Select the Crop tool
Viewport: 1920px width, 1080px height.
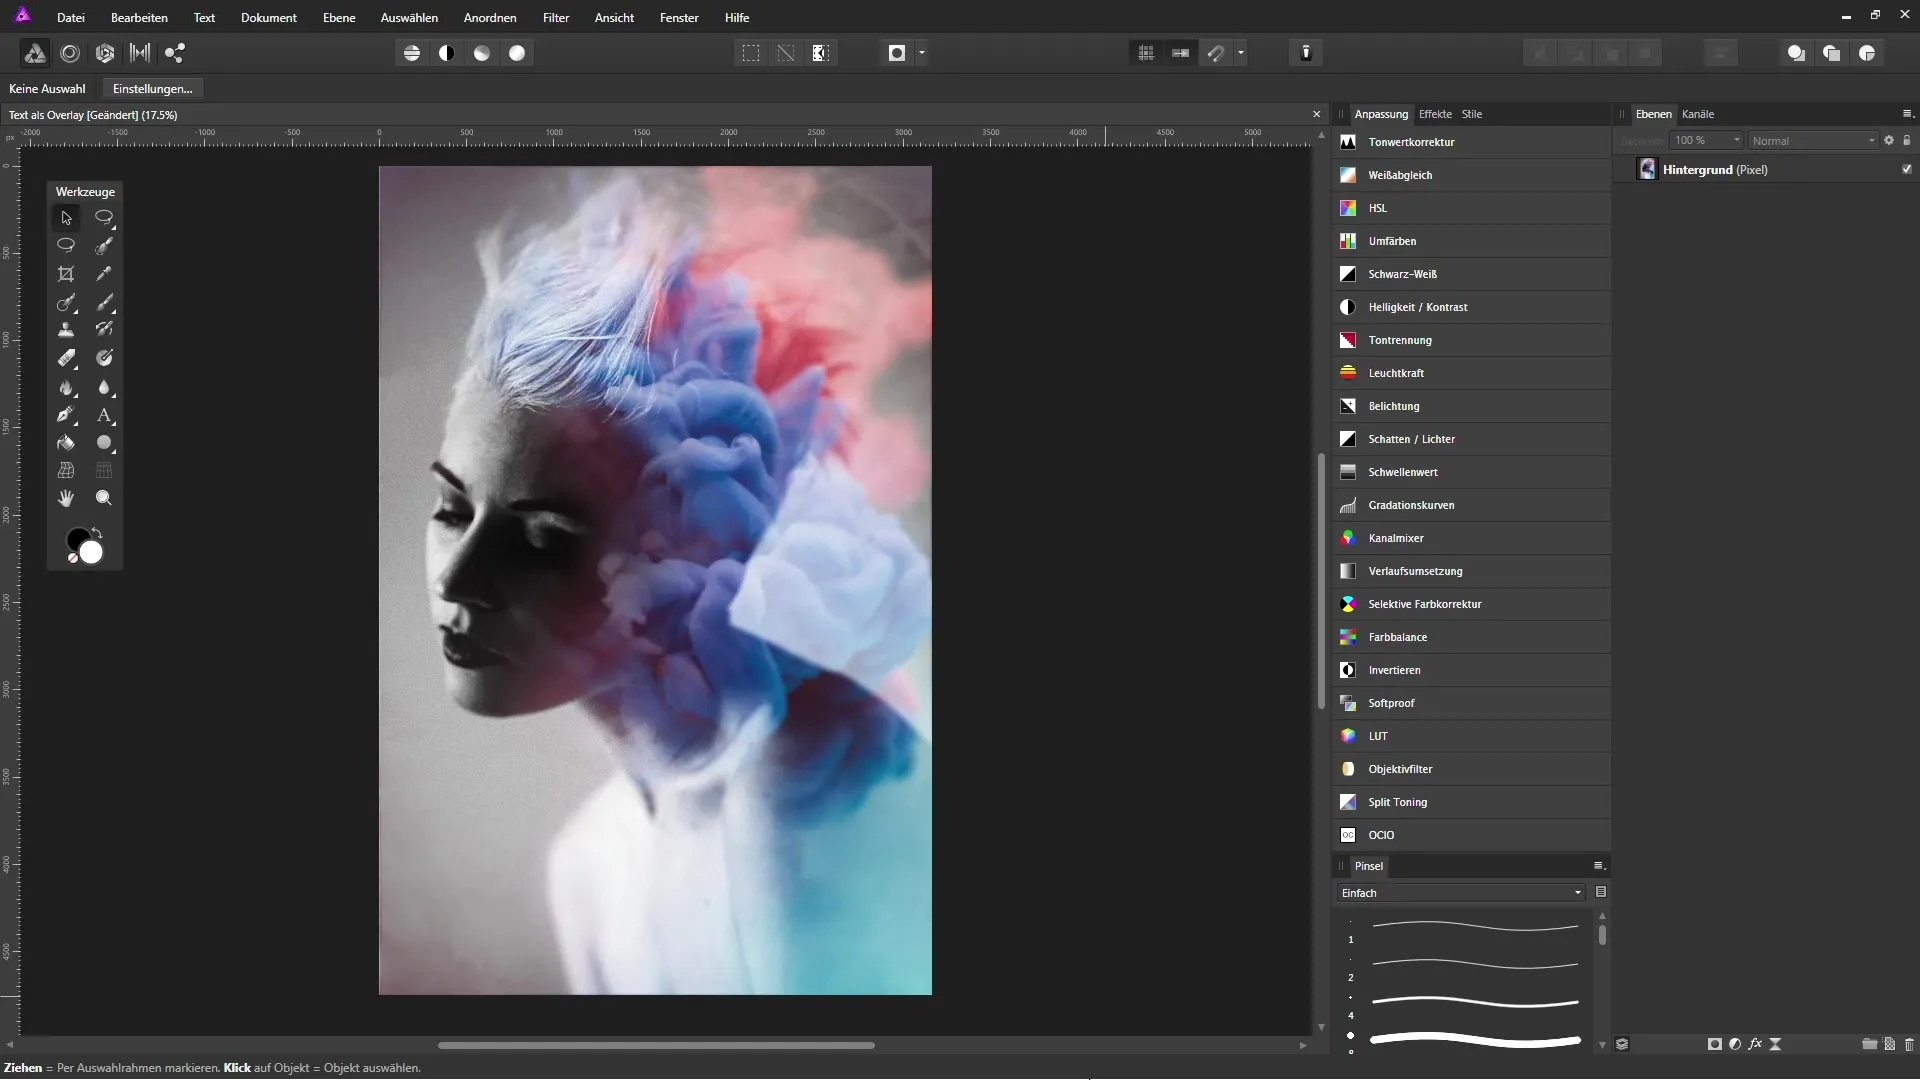tap(66, 274)
